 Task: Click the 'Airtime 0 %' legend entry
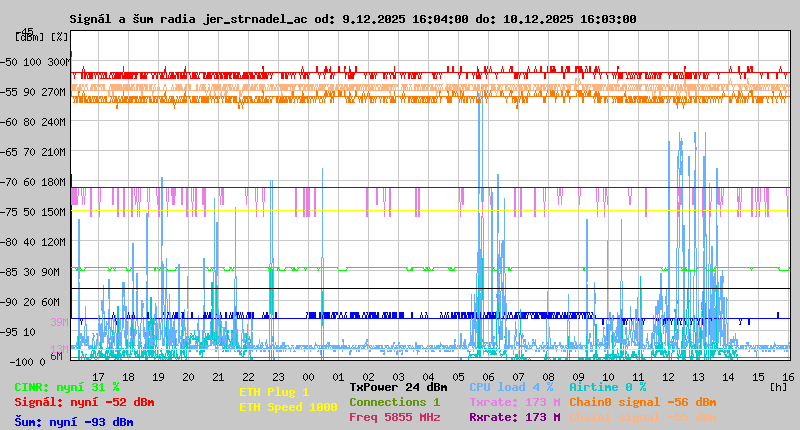click(x=608, y=387)
